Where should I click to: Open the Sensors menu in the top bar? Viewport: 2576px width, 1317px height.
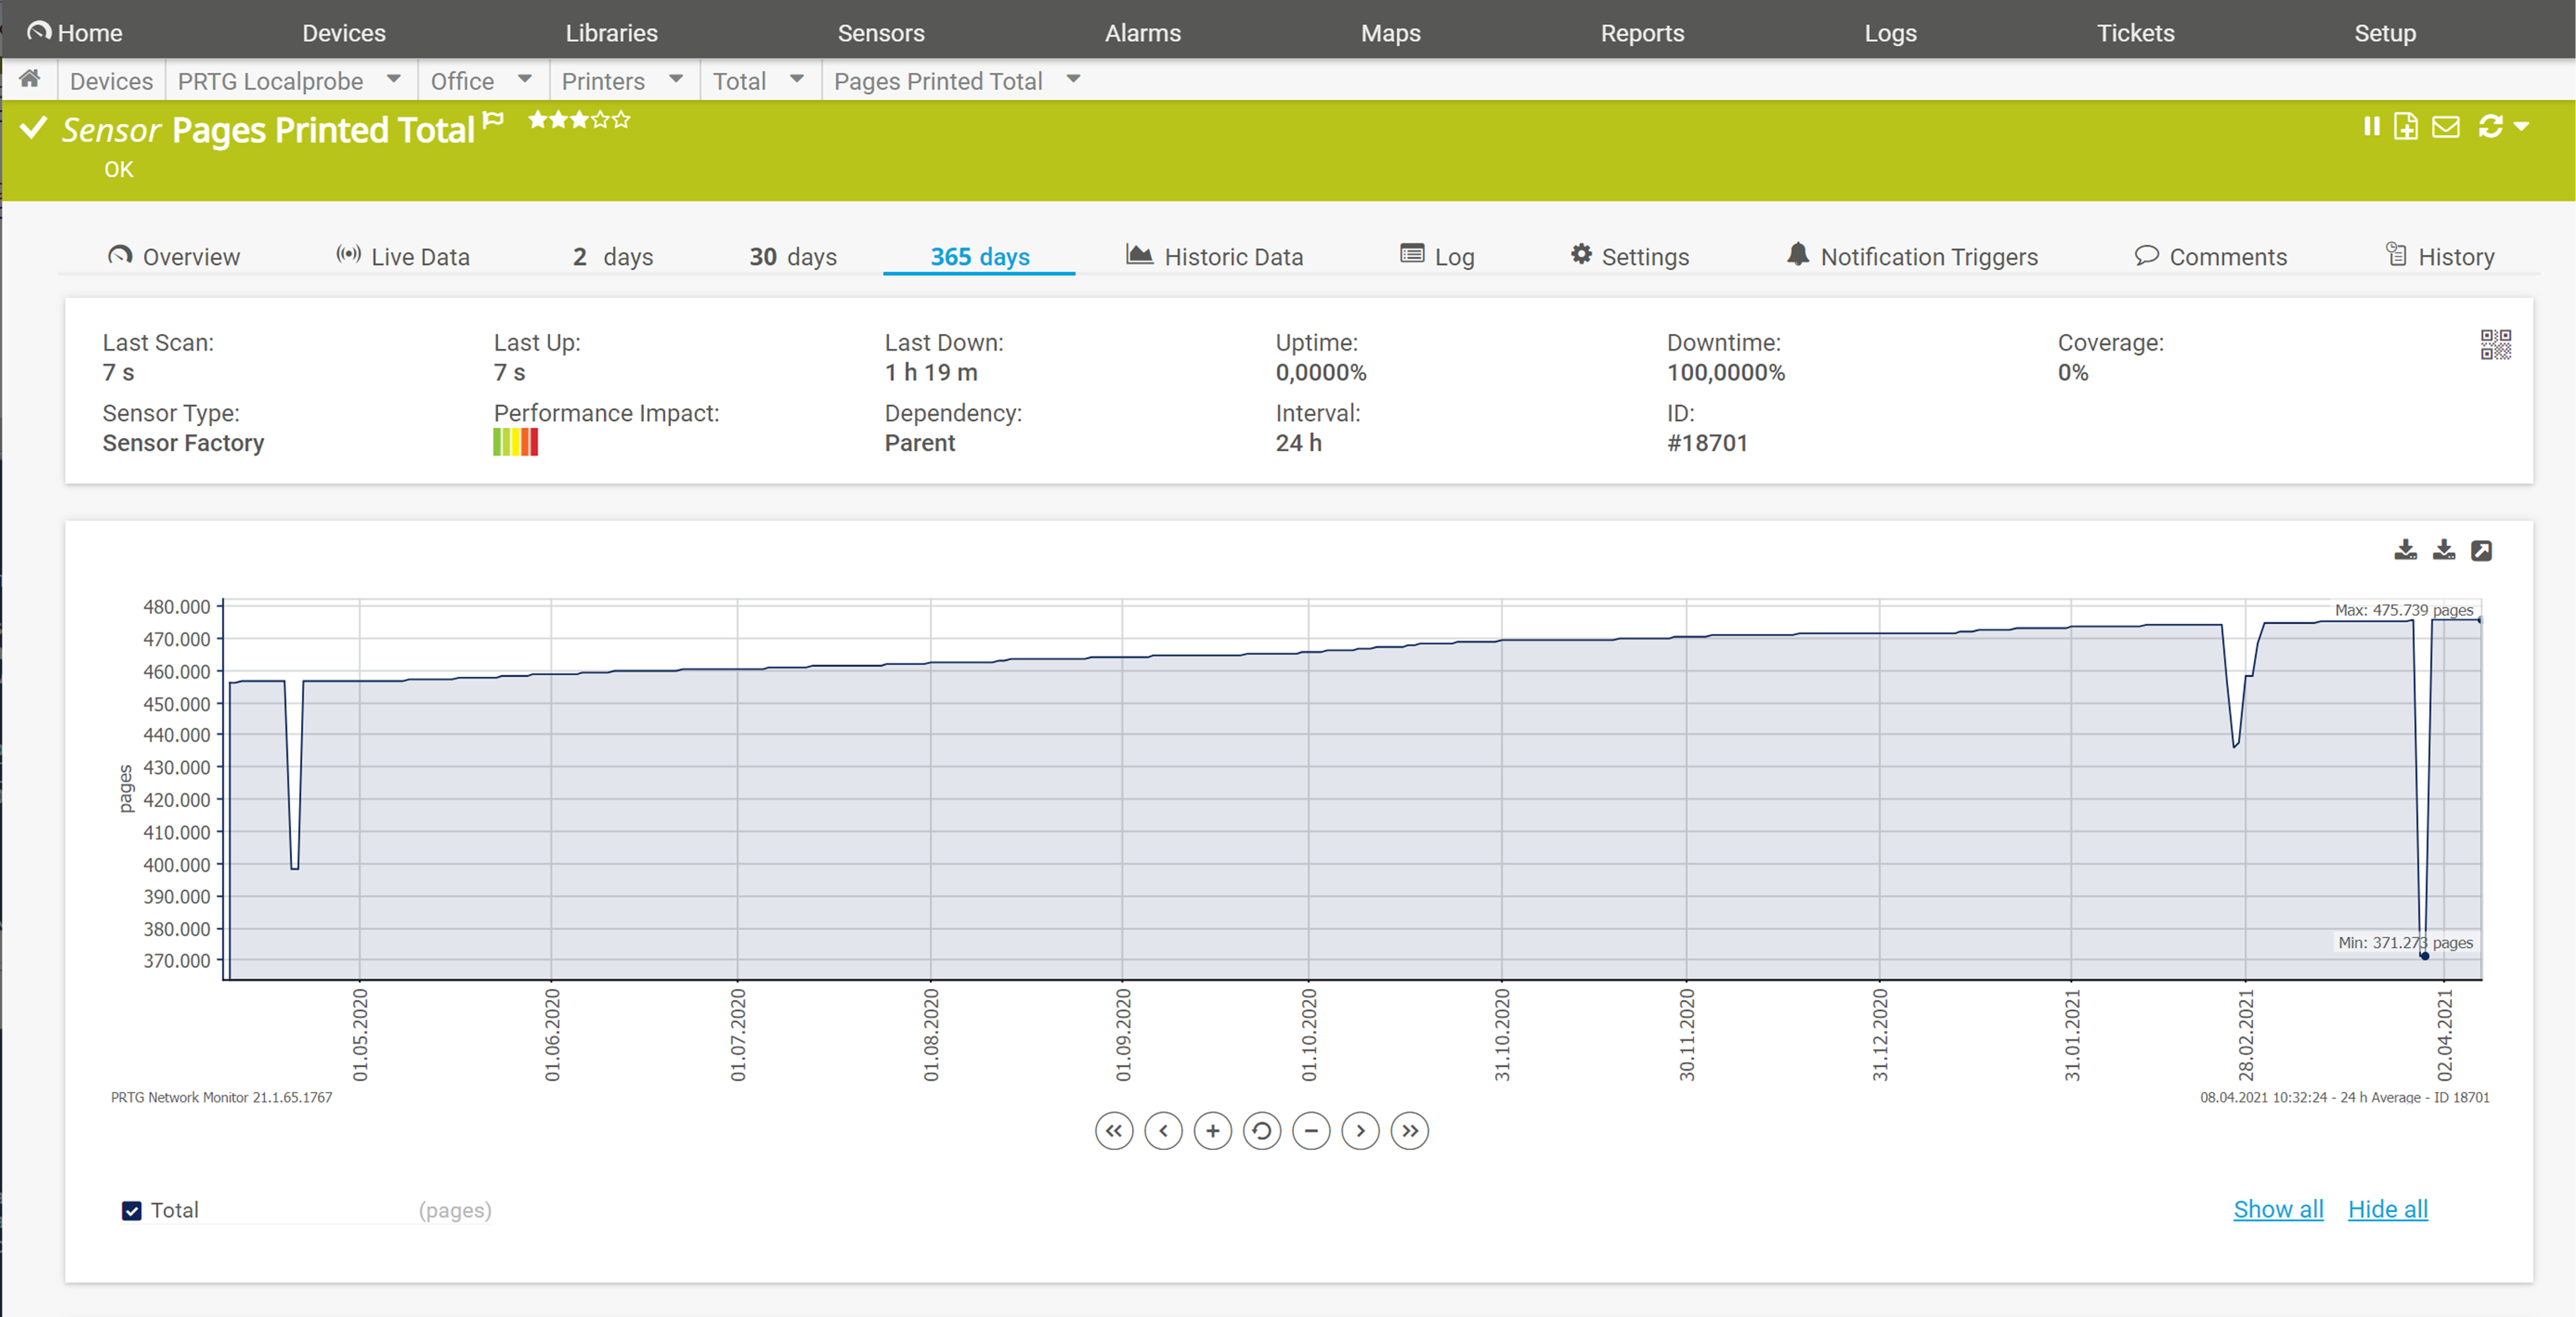[880, 33]
